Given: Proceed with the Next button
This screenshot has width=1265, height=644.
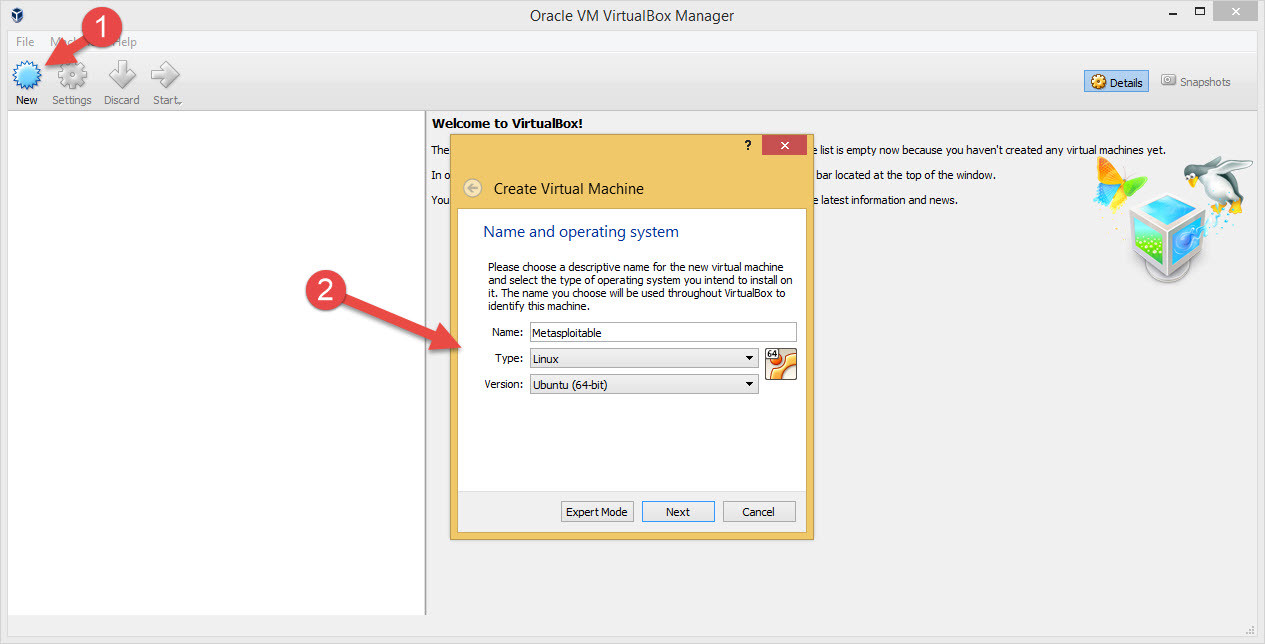Looking at the screenshot, I should 678,512.
